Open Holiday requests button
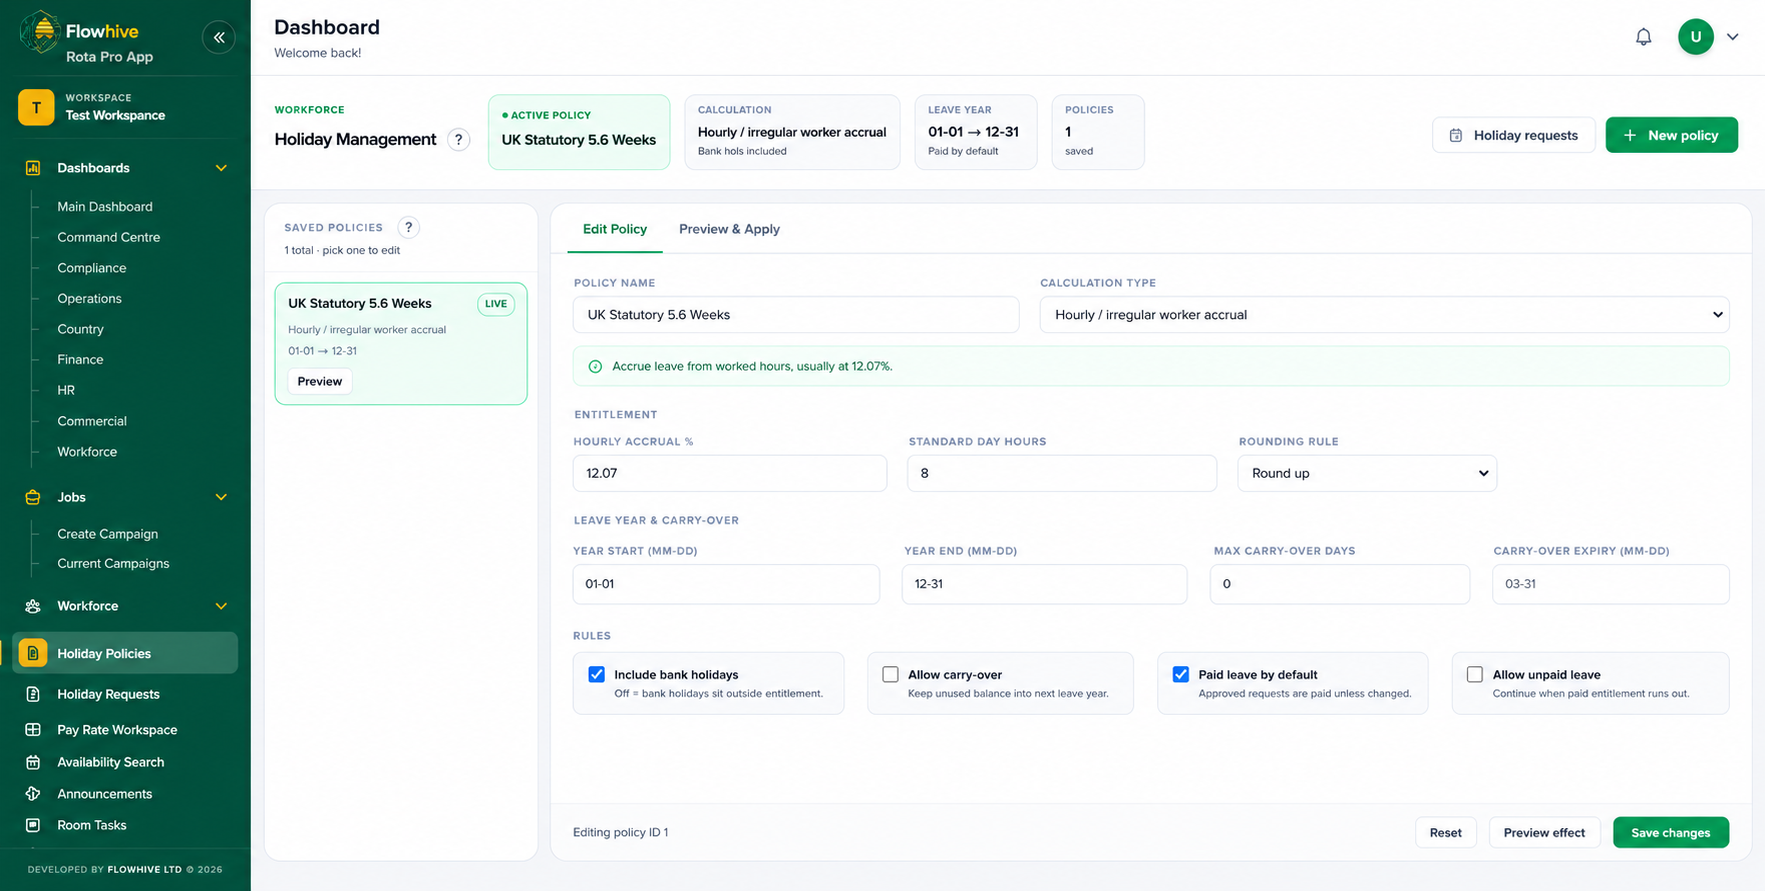1765x891 pixels. pos(1513,135)
